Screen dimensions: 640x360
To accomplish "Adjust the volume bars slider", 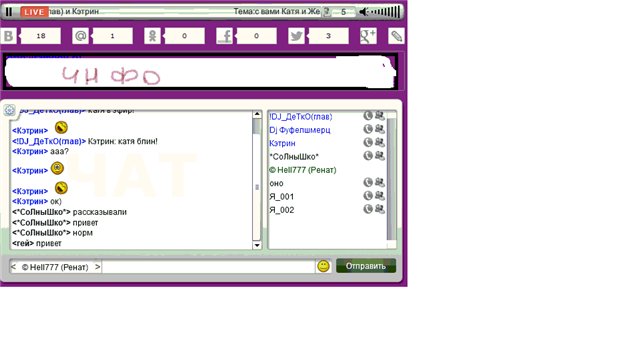I will click(385, 12).
